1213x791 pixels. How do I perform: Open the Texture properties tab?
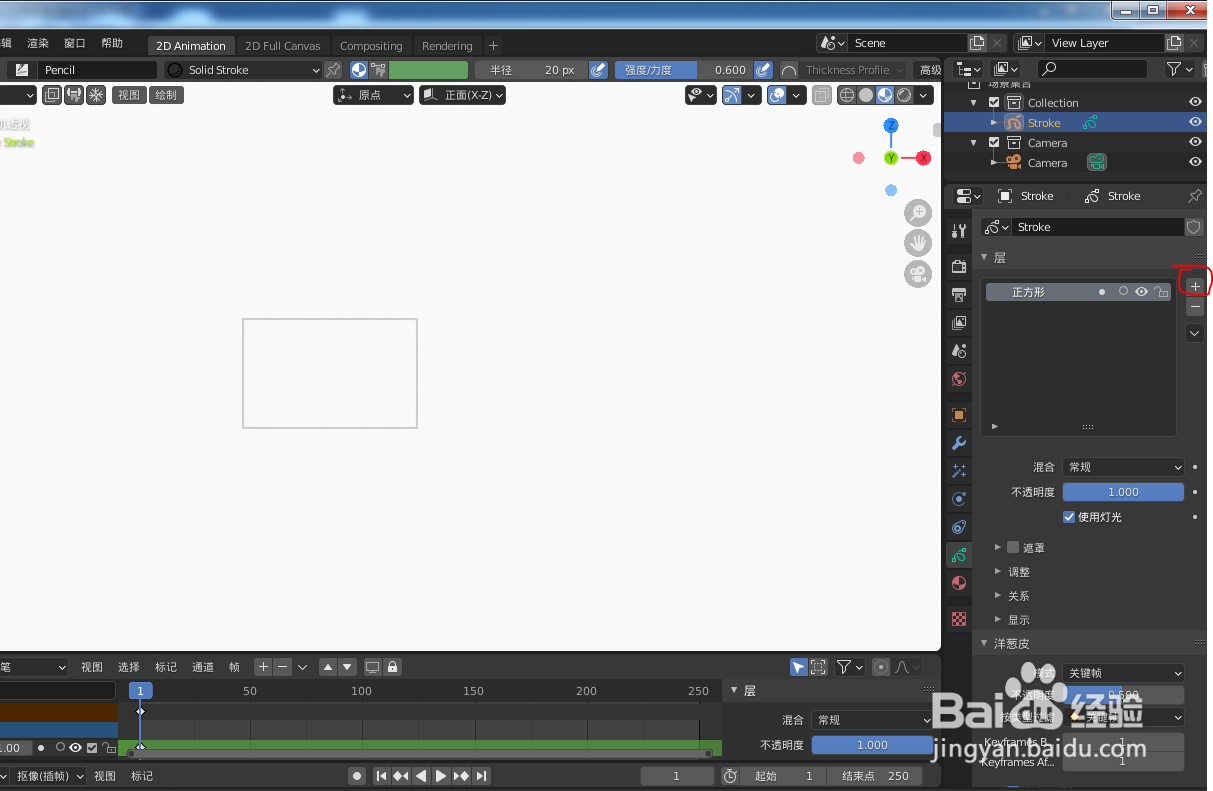tap(959, 619)
